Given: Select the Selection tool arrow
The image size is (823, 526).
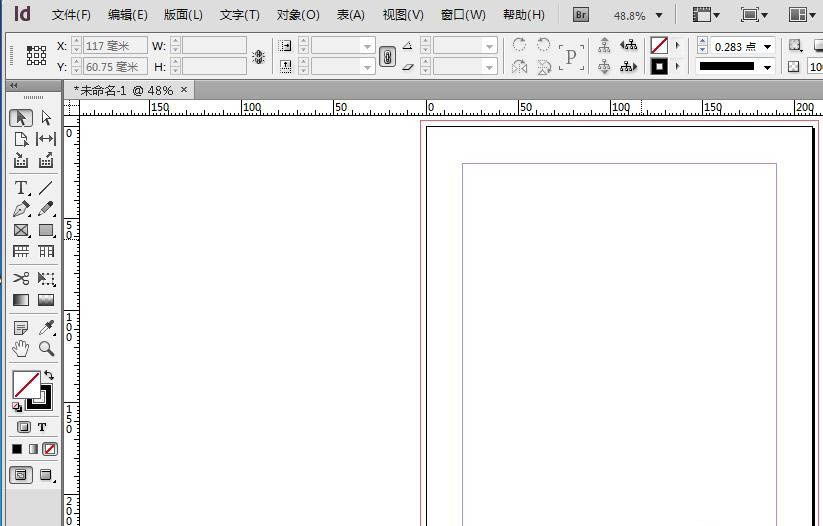Looking at the screenshot, I should click(x=21, y=118).
